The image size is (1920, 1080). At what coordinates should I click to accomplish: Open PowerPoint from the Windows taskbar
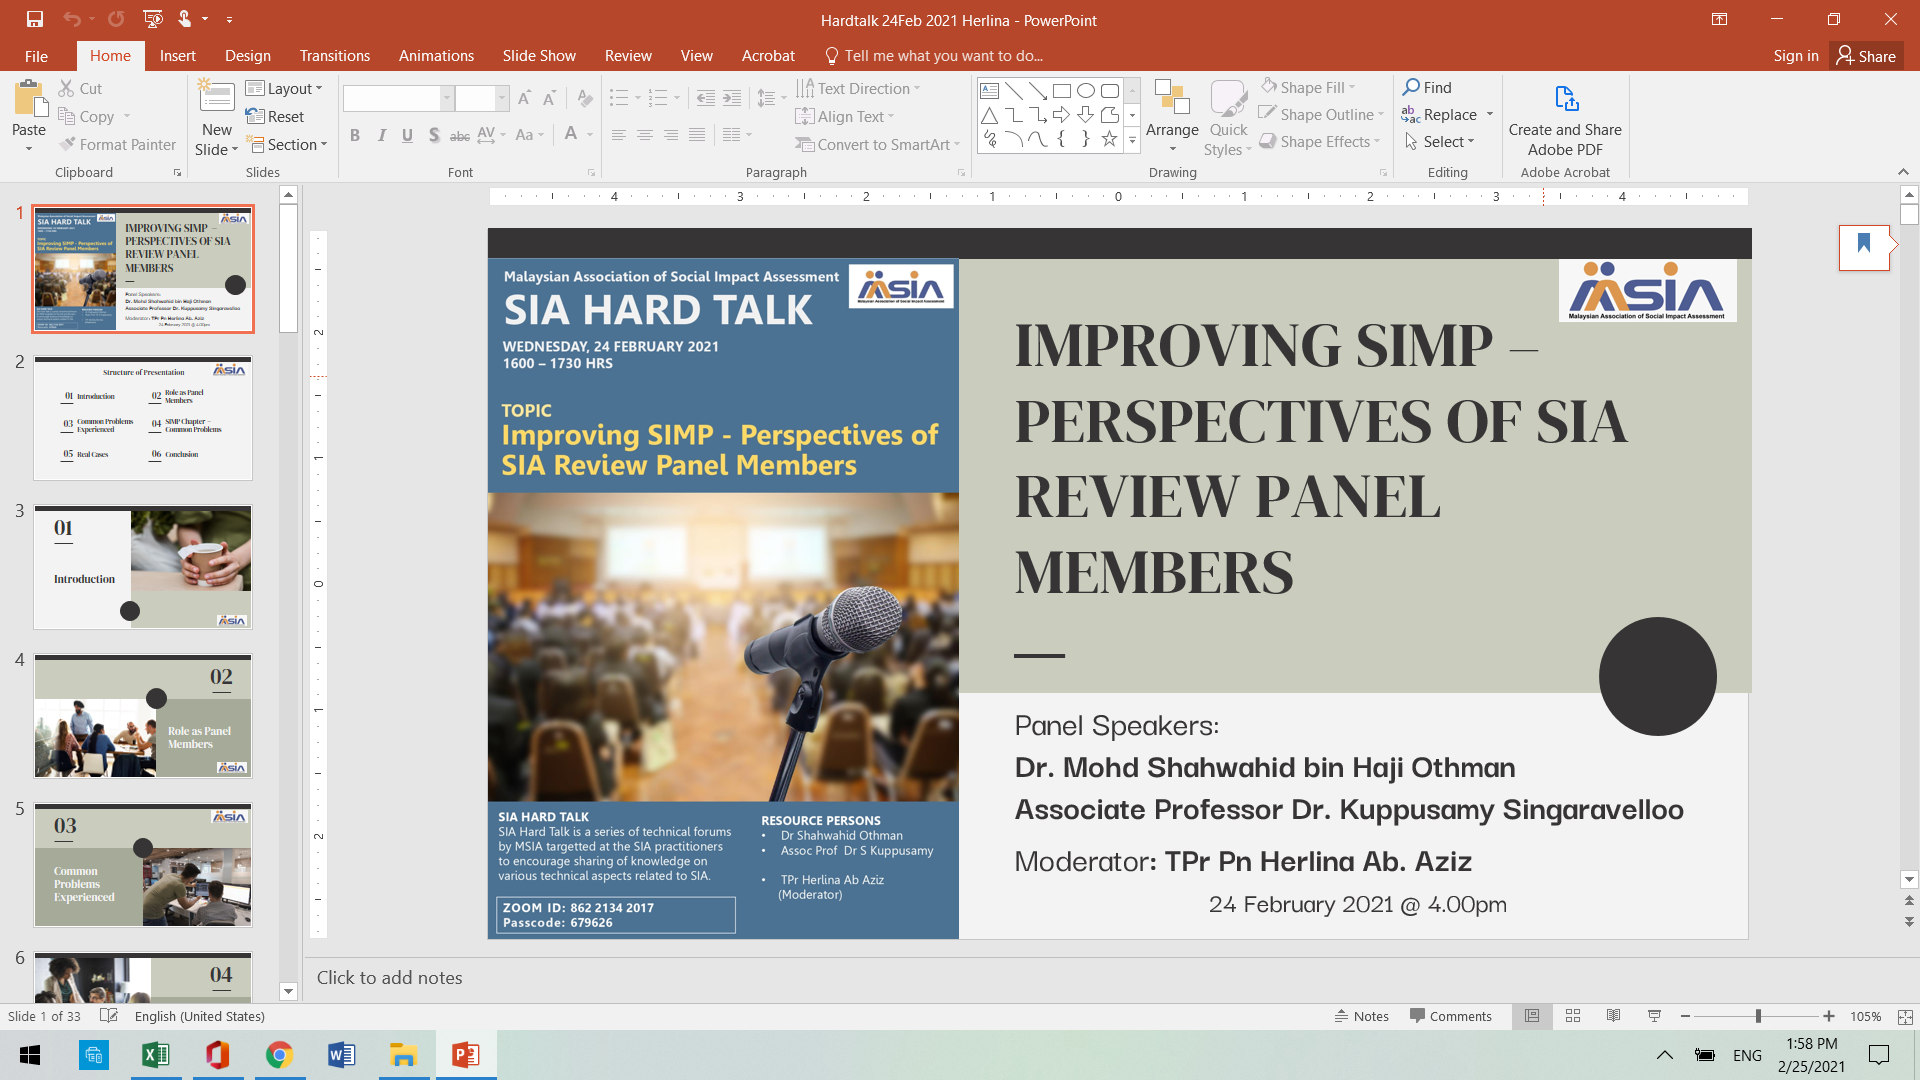pyautogui.click(x=465, y=1055)
